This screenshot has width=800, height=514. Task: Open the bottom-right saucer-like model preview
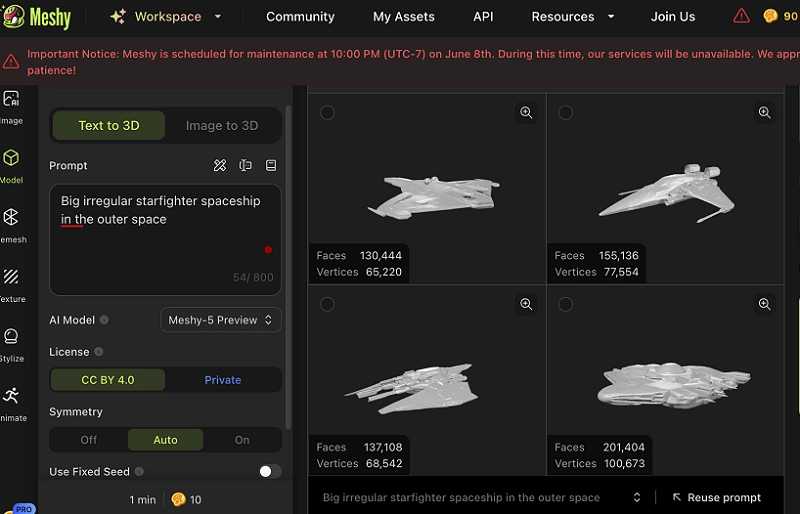coord(673,385)
